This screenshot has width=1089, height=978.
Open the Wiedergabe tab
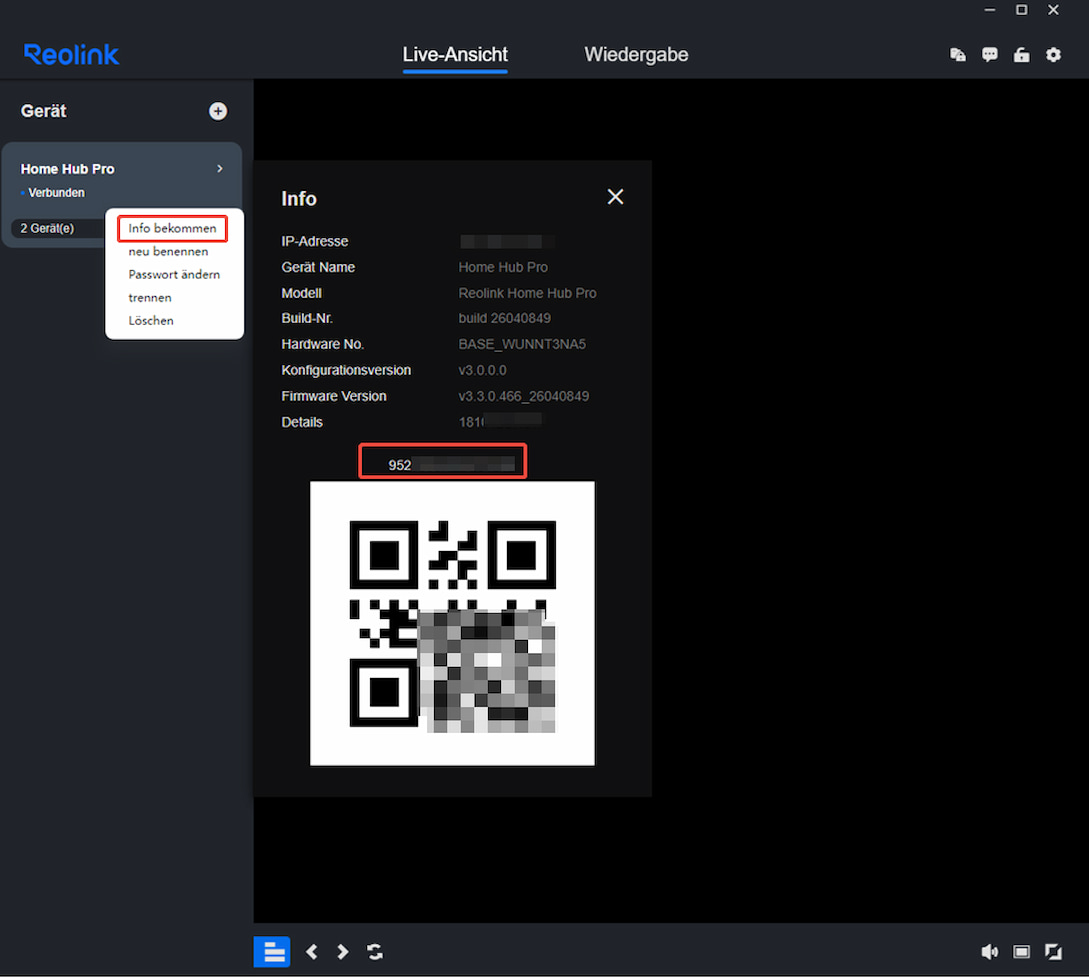point(636,54)
